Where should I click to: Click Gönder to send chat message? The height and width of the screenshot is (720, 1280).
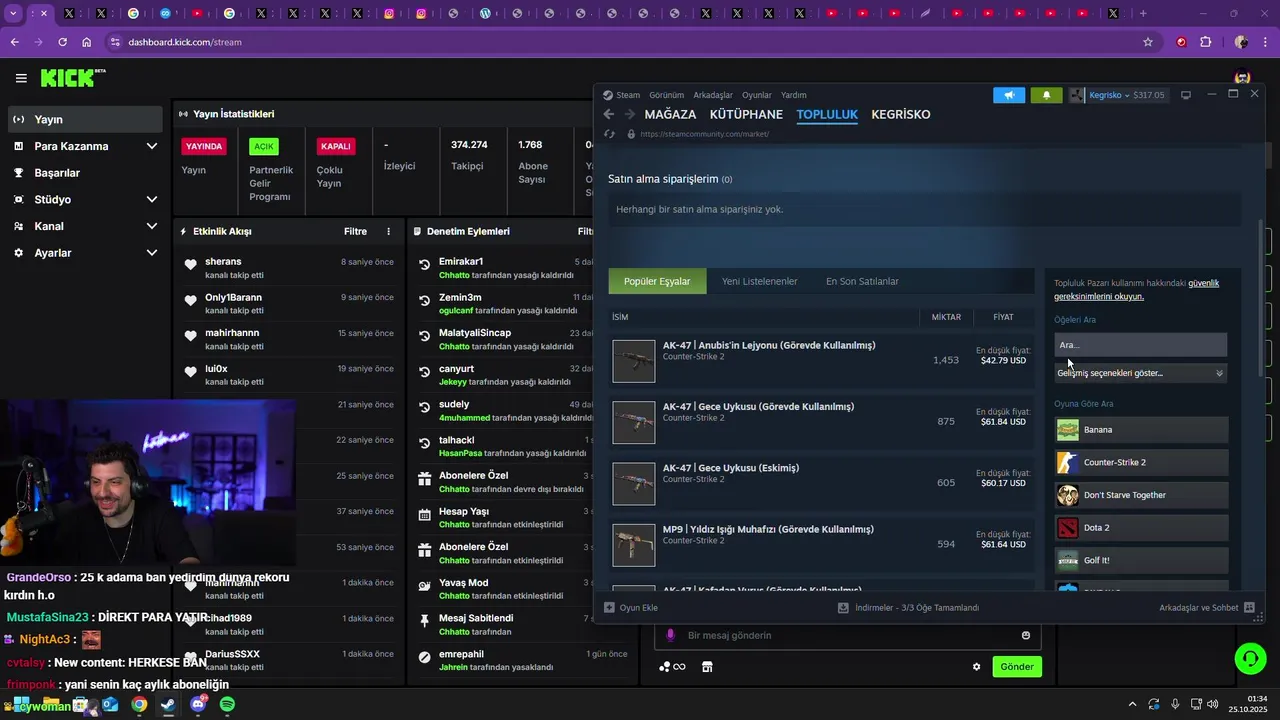click(1017, 667)
